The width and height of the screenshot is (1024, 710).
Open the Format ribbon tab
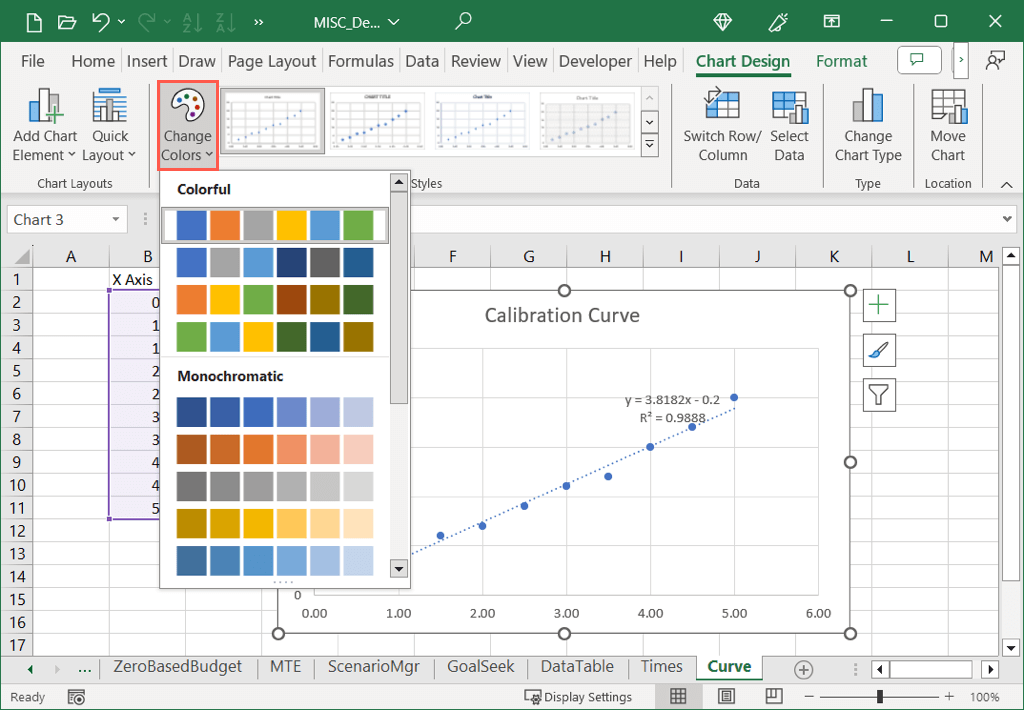(x=841, y=61)
